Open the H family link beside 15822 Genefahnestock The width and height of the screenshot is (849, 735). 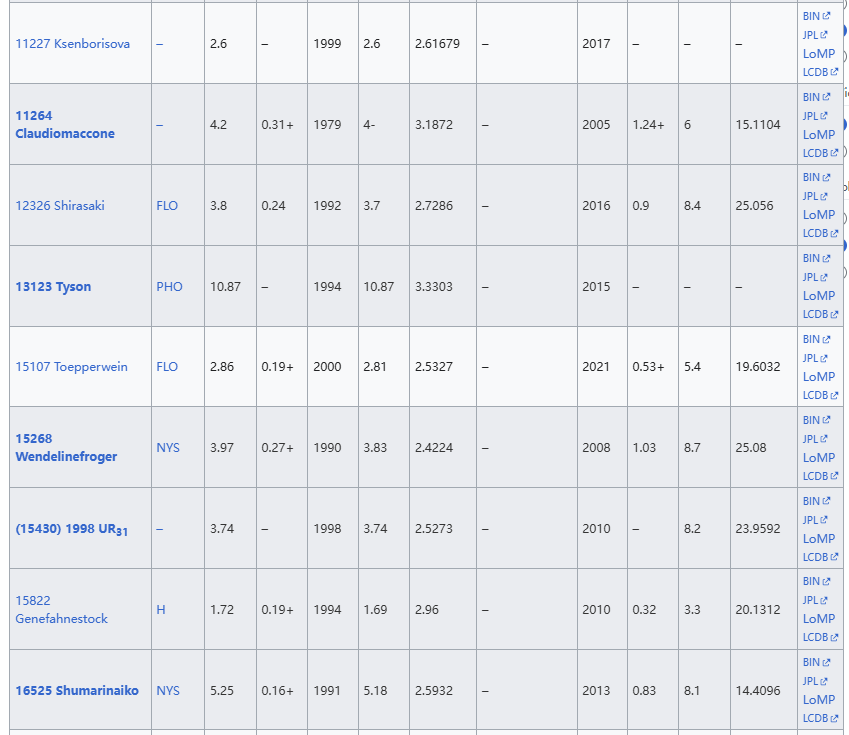click(x=161, y=610)
